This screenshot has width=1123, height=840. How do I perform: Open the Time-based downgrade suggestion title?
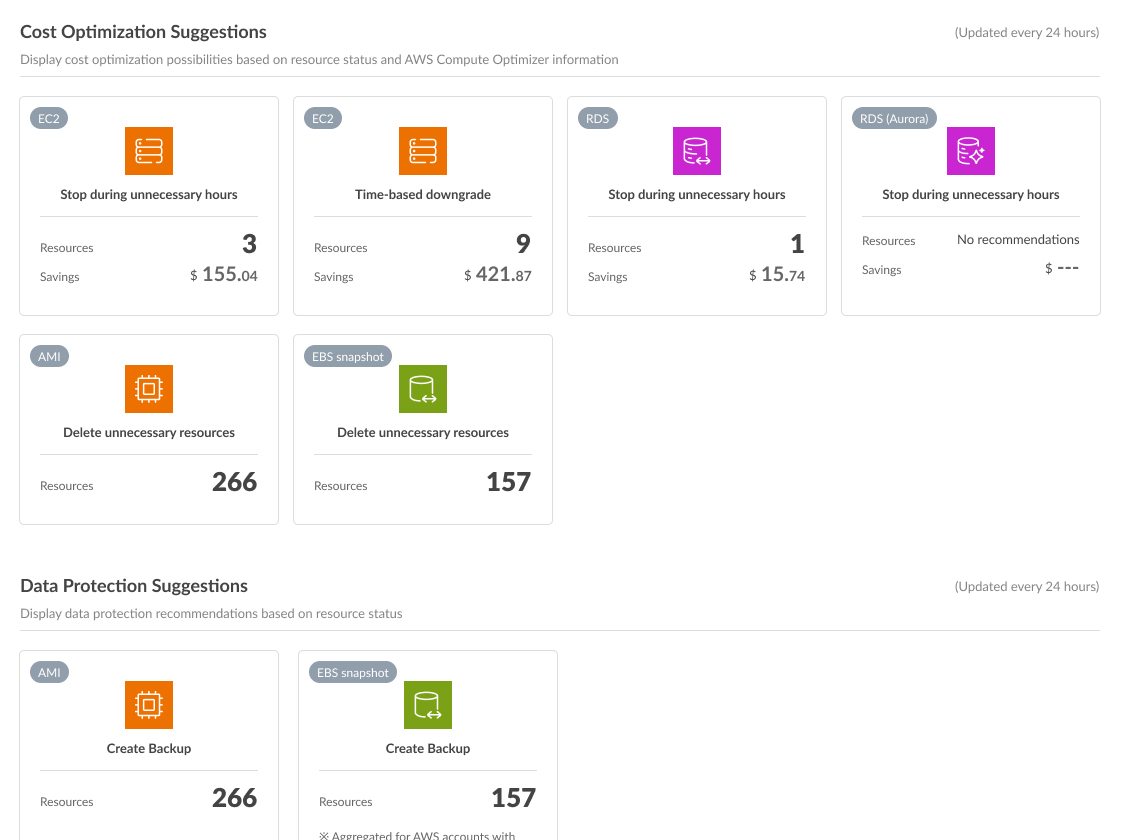(423, 195)
